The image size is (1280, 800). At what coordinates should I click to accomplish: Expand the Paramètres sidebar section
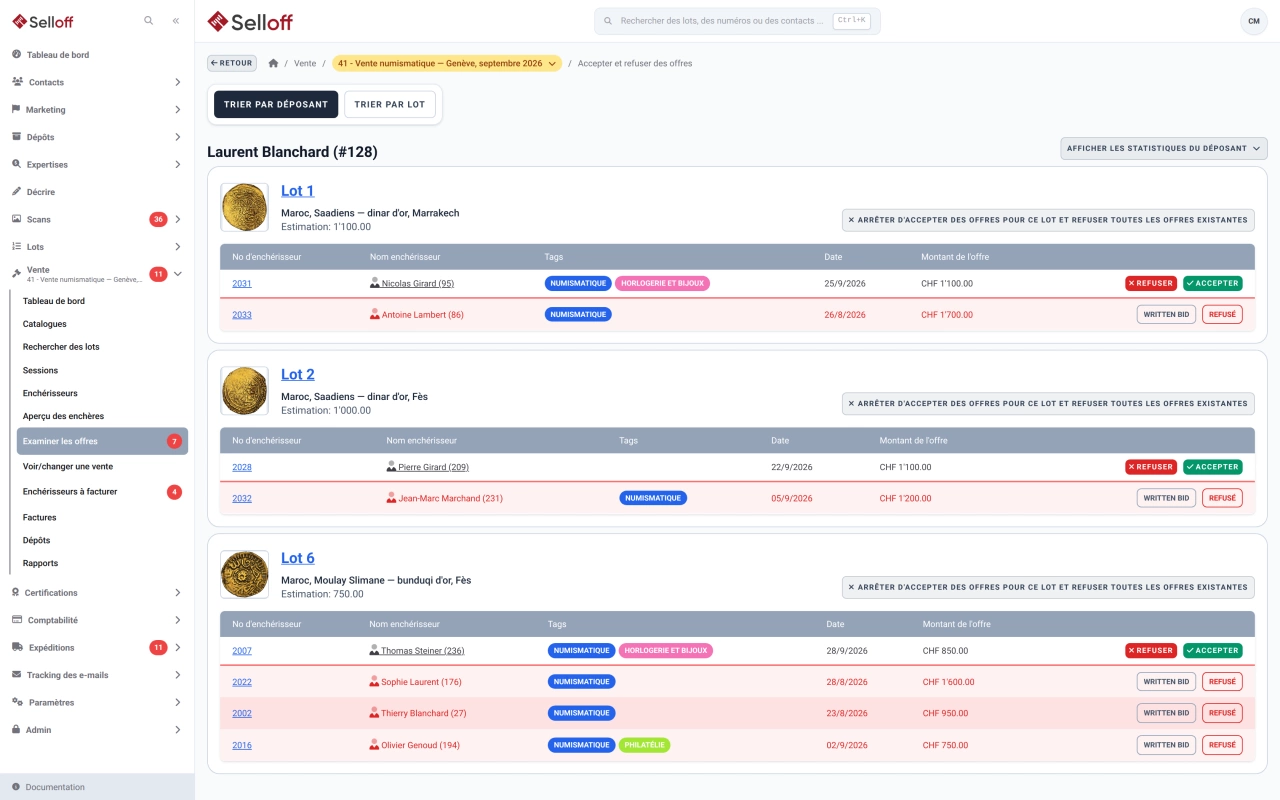[177, 702]
